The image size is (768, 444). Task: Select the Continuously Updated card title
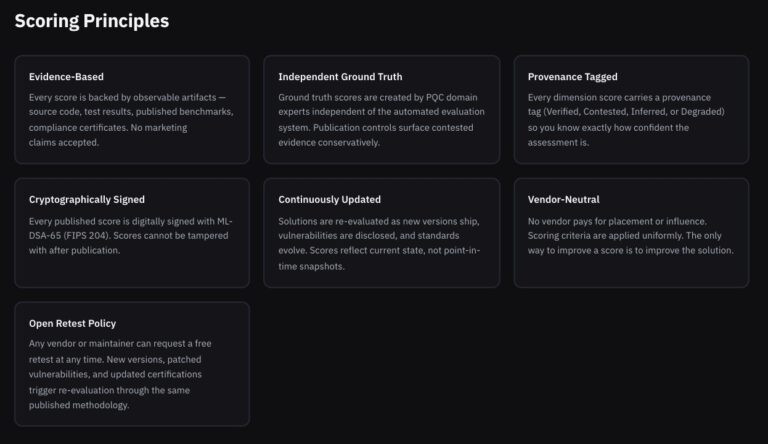click(329, 199)
